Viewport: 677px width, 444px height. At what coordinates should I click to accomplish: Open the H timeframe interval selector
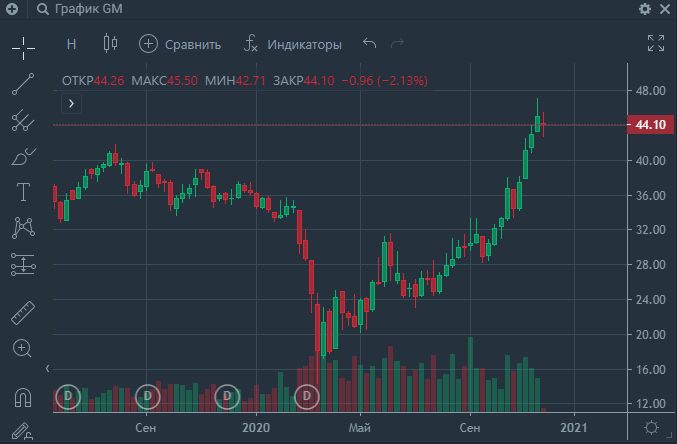(72, 44)
